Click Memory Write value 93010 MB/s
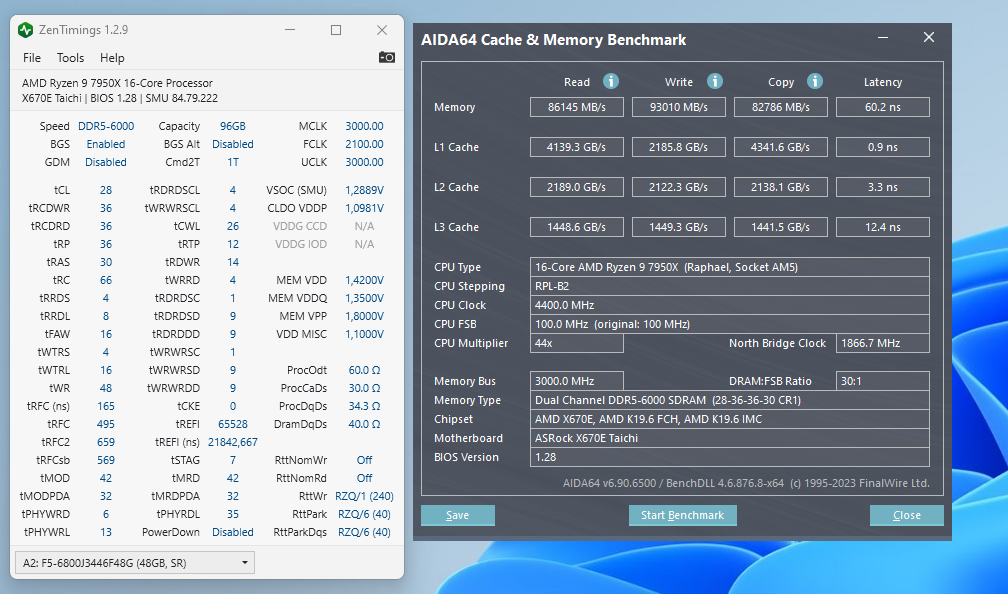This screenshot has height=594, width=1008. [679, 107]
